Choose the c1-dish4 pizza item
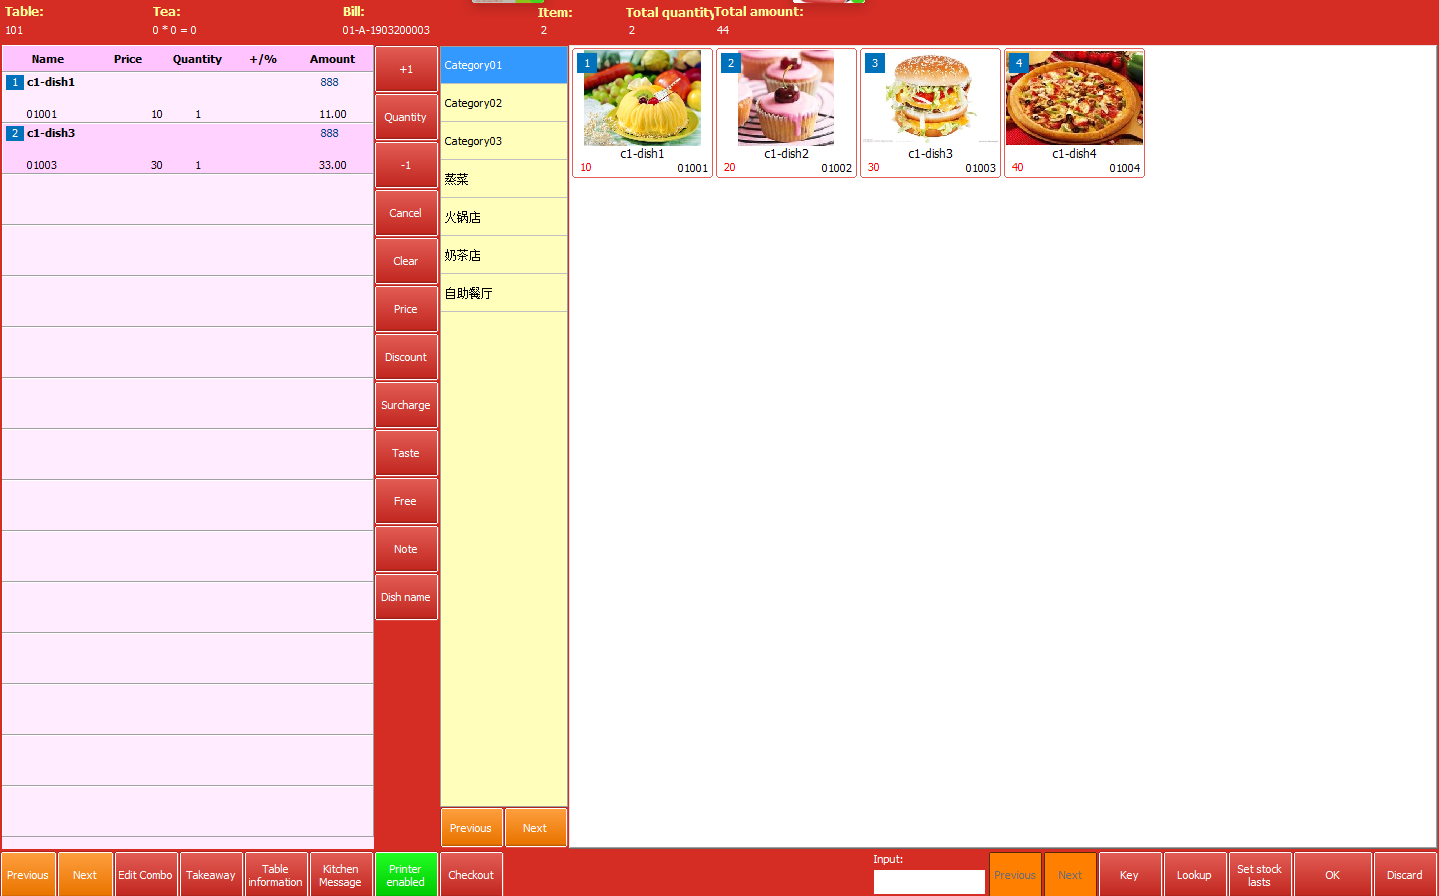Screen dimensions: 1439x896 [1074, 99]
